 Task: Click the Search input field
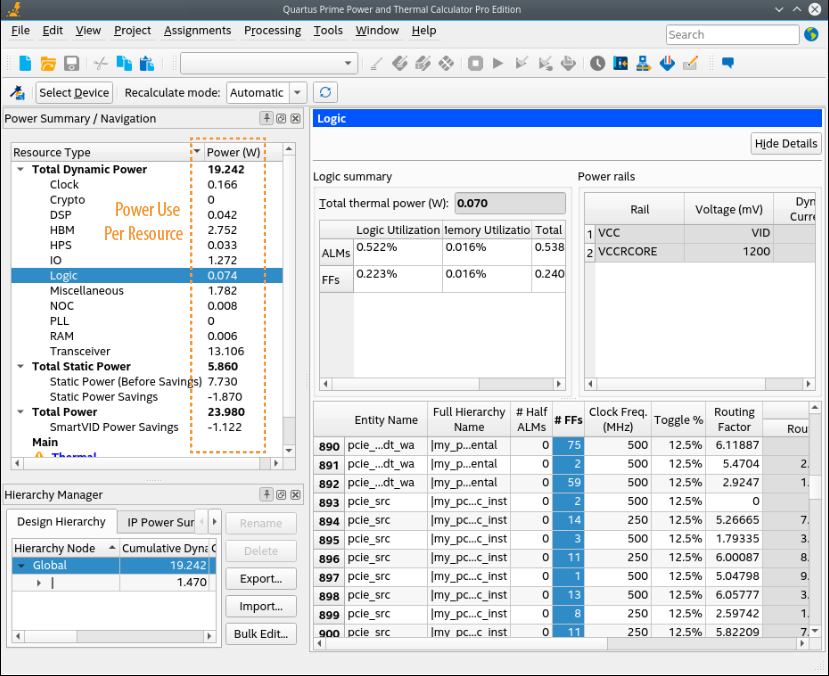[x=731, y=35]
